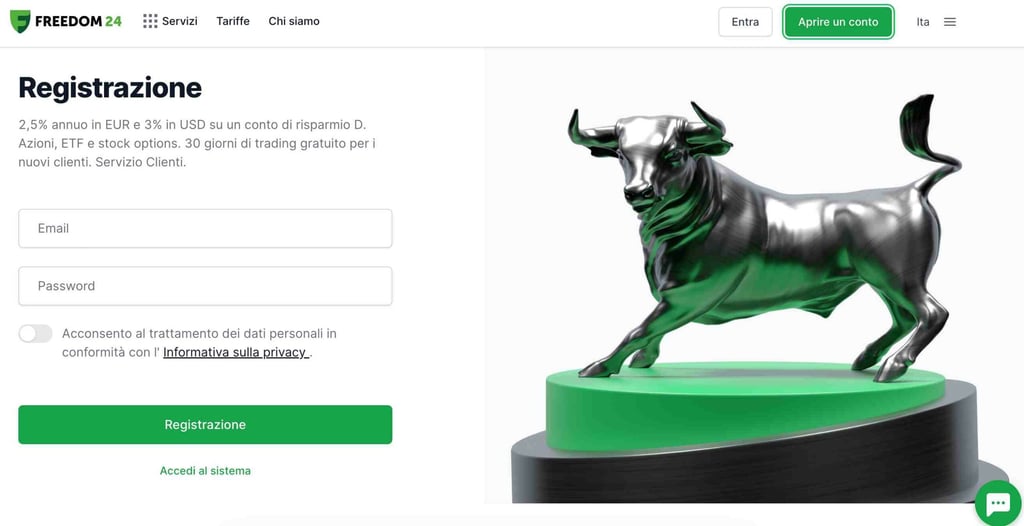
Task: Click the Entra login button
Action: (x=745, y=22)
